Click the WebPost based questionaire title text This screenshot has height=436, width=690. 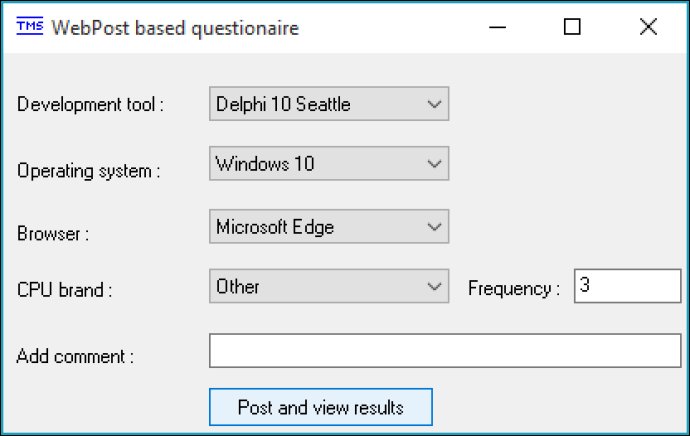click(x=175, y=28)
